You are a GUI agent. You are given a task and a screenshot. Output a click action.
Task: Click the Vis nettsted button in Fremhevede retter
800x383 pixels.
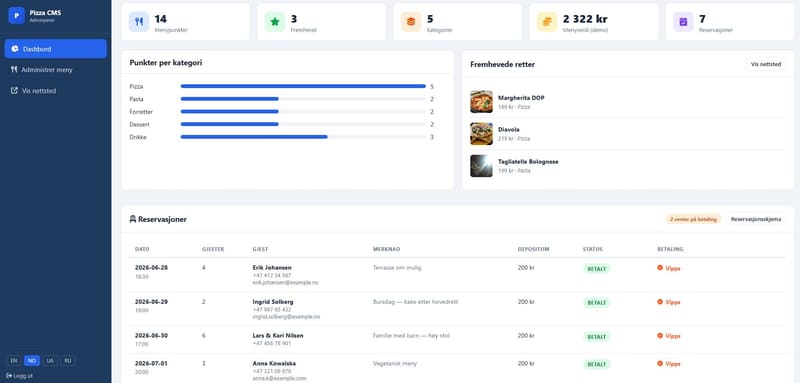pos(766,64)
